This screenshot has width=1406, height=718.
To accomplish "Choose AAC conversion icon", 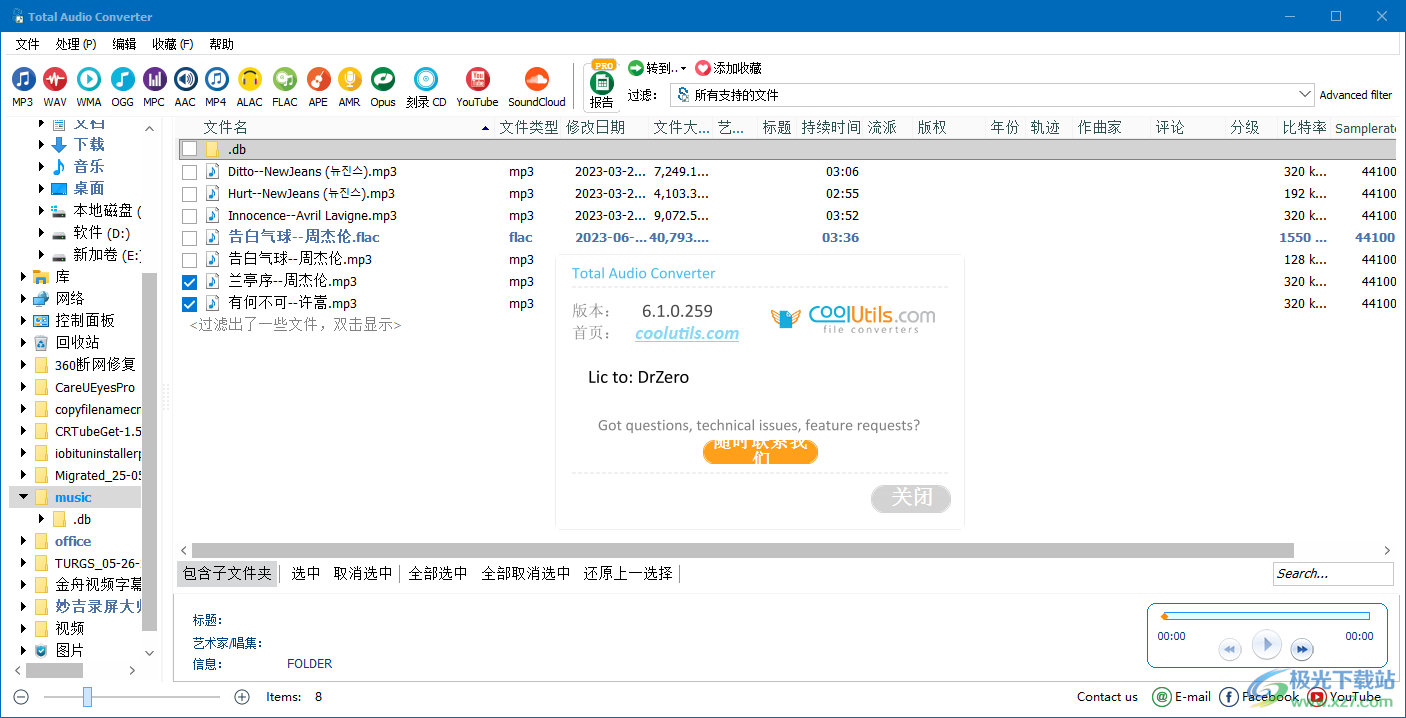I will [x=185, y=80].
